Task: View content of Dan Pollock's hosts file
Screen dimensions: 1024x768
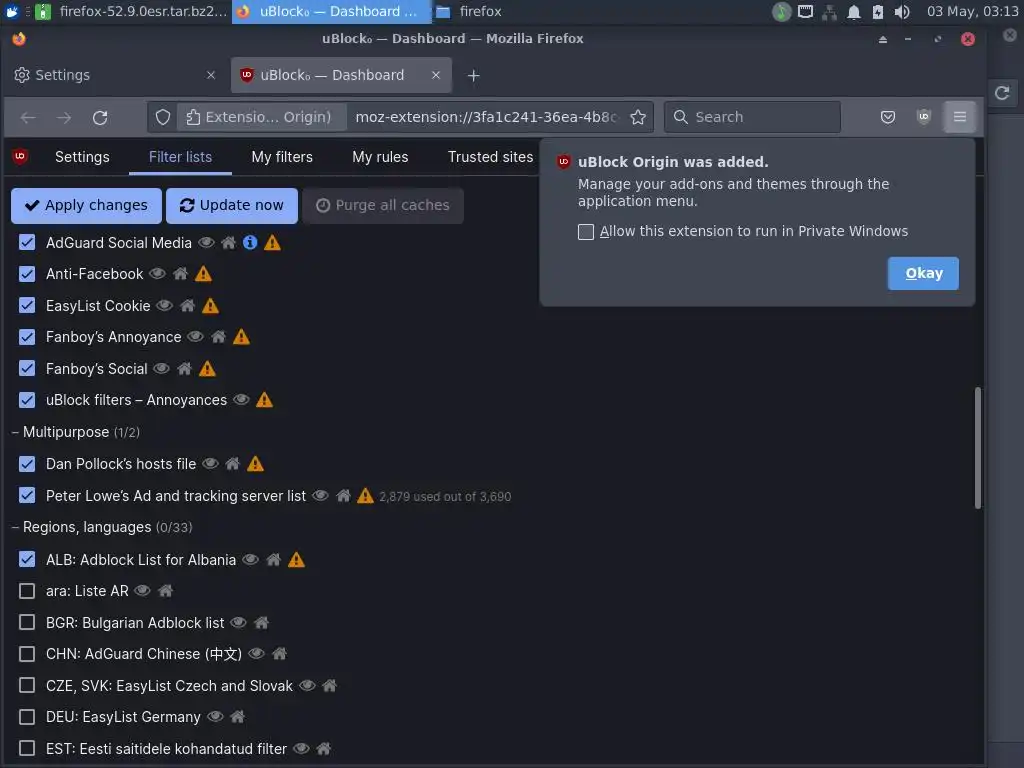Action: [210, 464]
